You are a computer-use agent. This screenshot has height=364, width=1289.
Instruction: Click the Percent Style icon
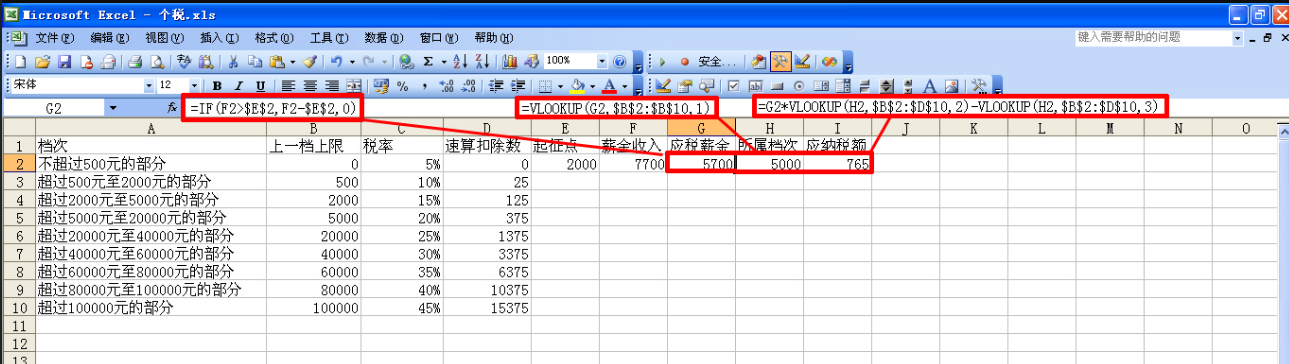[402, 85]
